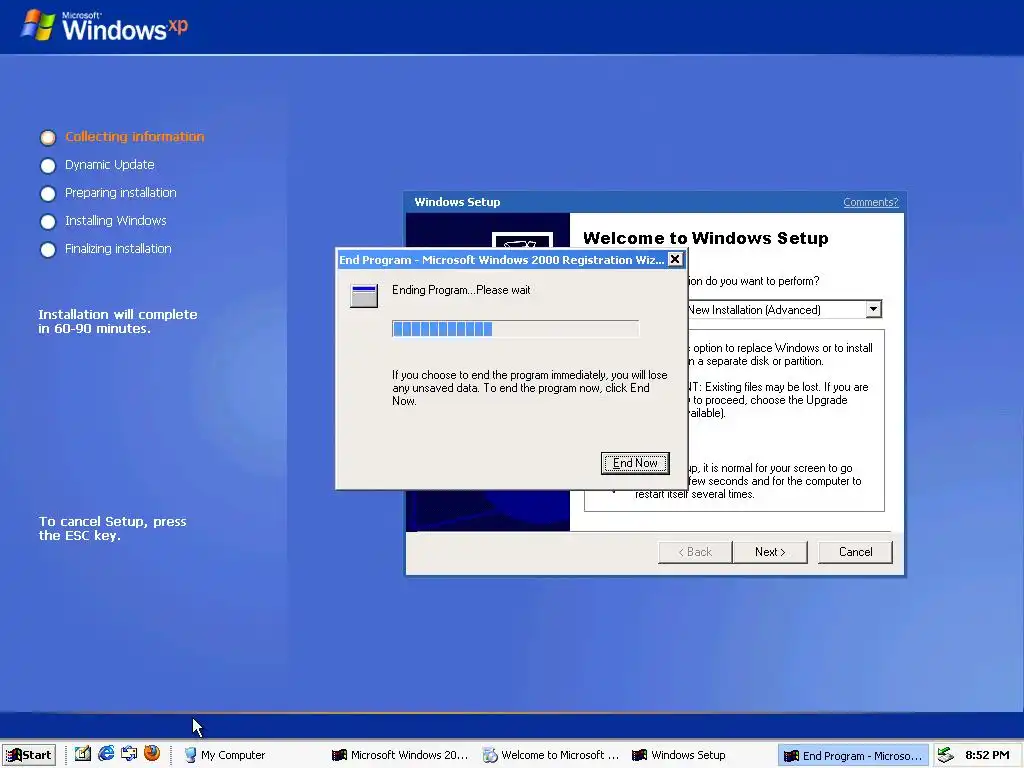Launch Internet Explorer from quick launch

[x=106, y=754]
